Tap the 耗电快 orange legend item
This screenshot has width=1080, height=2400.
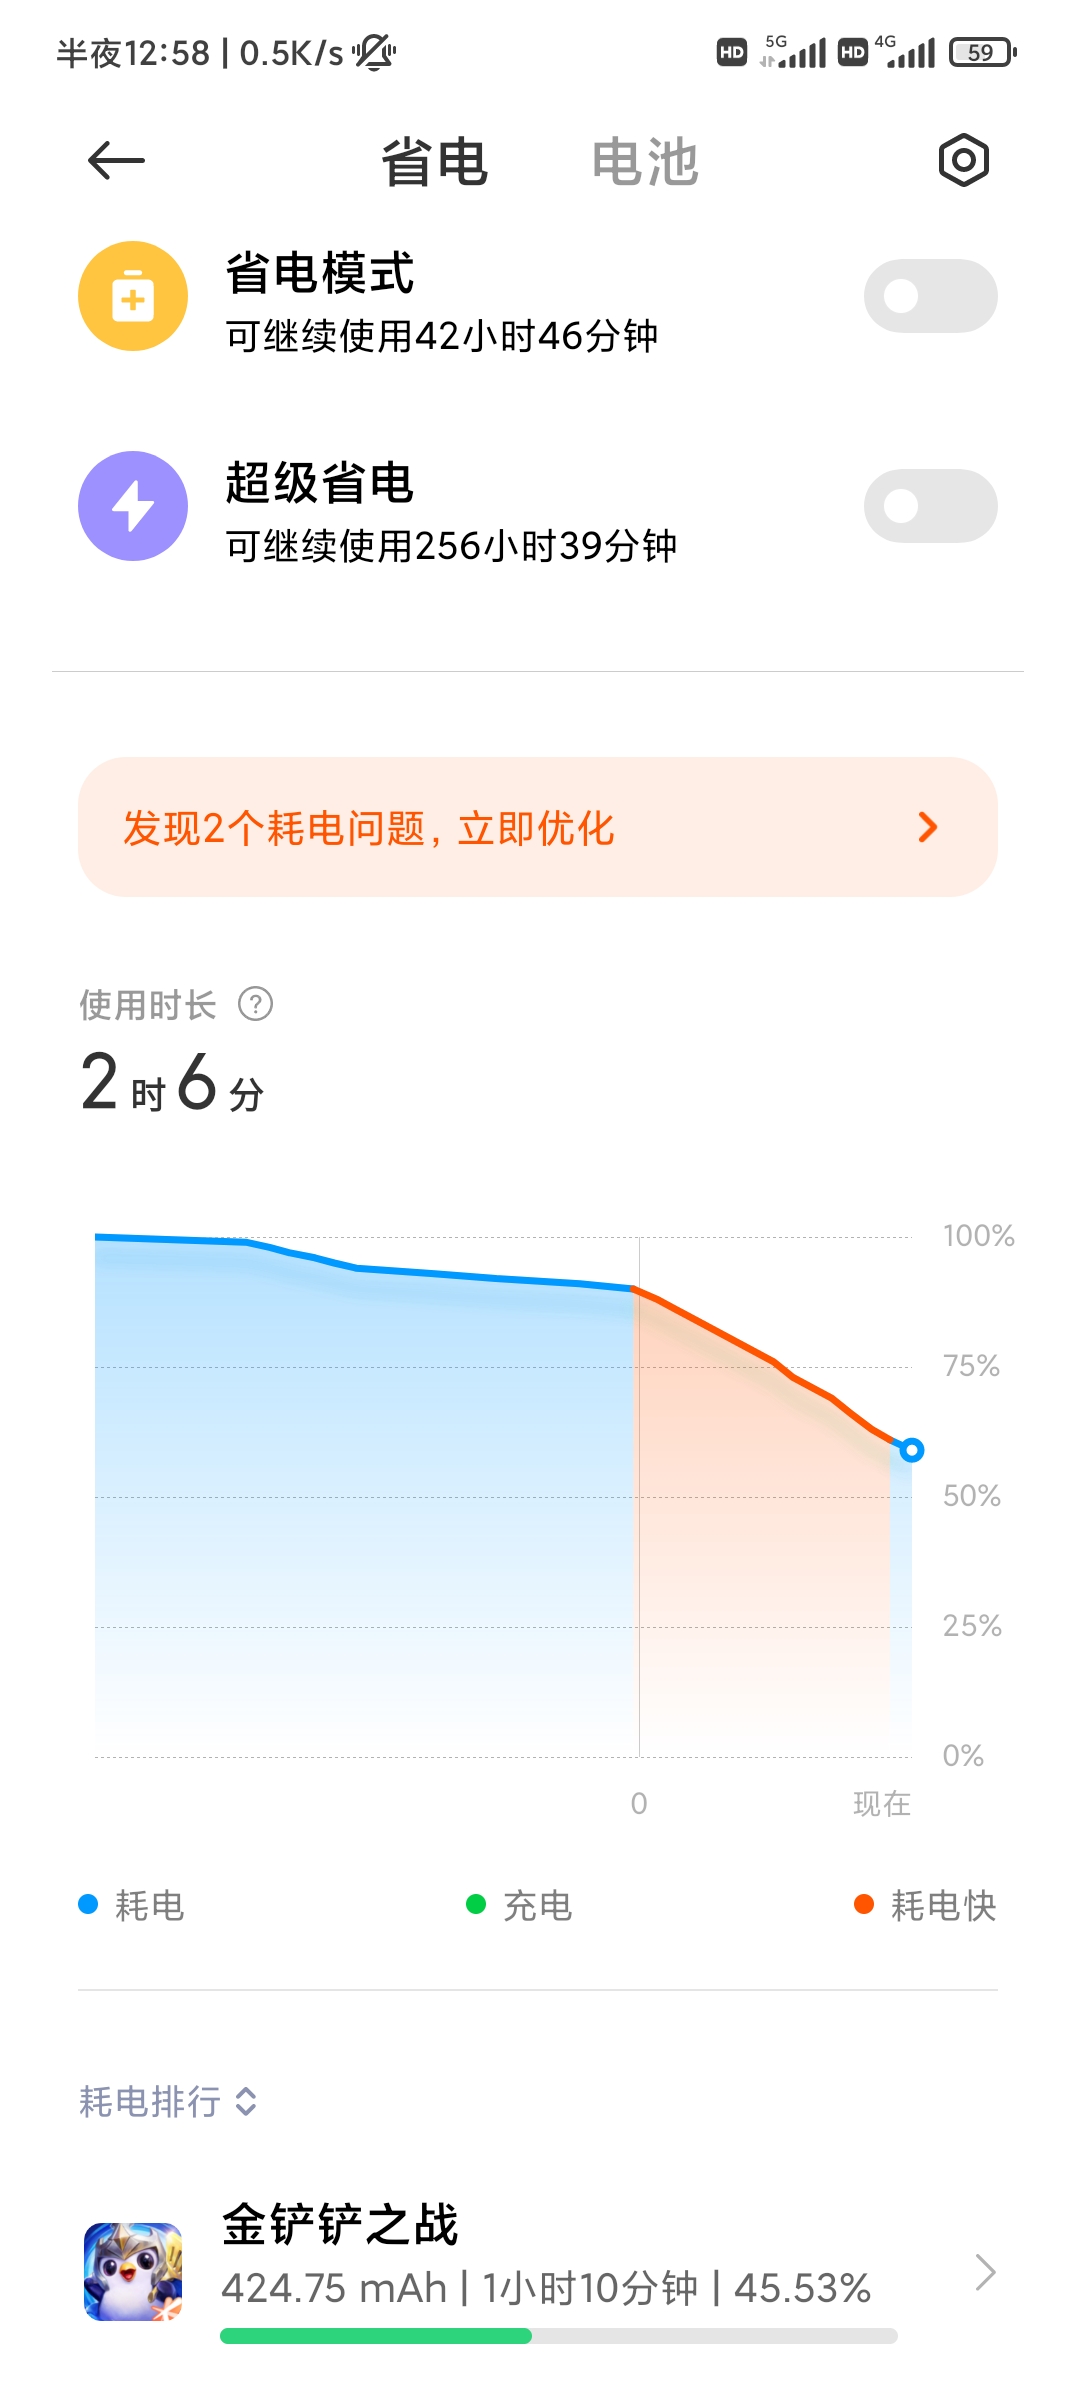(925, 1905)
